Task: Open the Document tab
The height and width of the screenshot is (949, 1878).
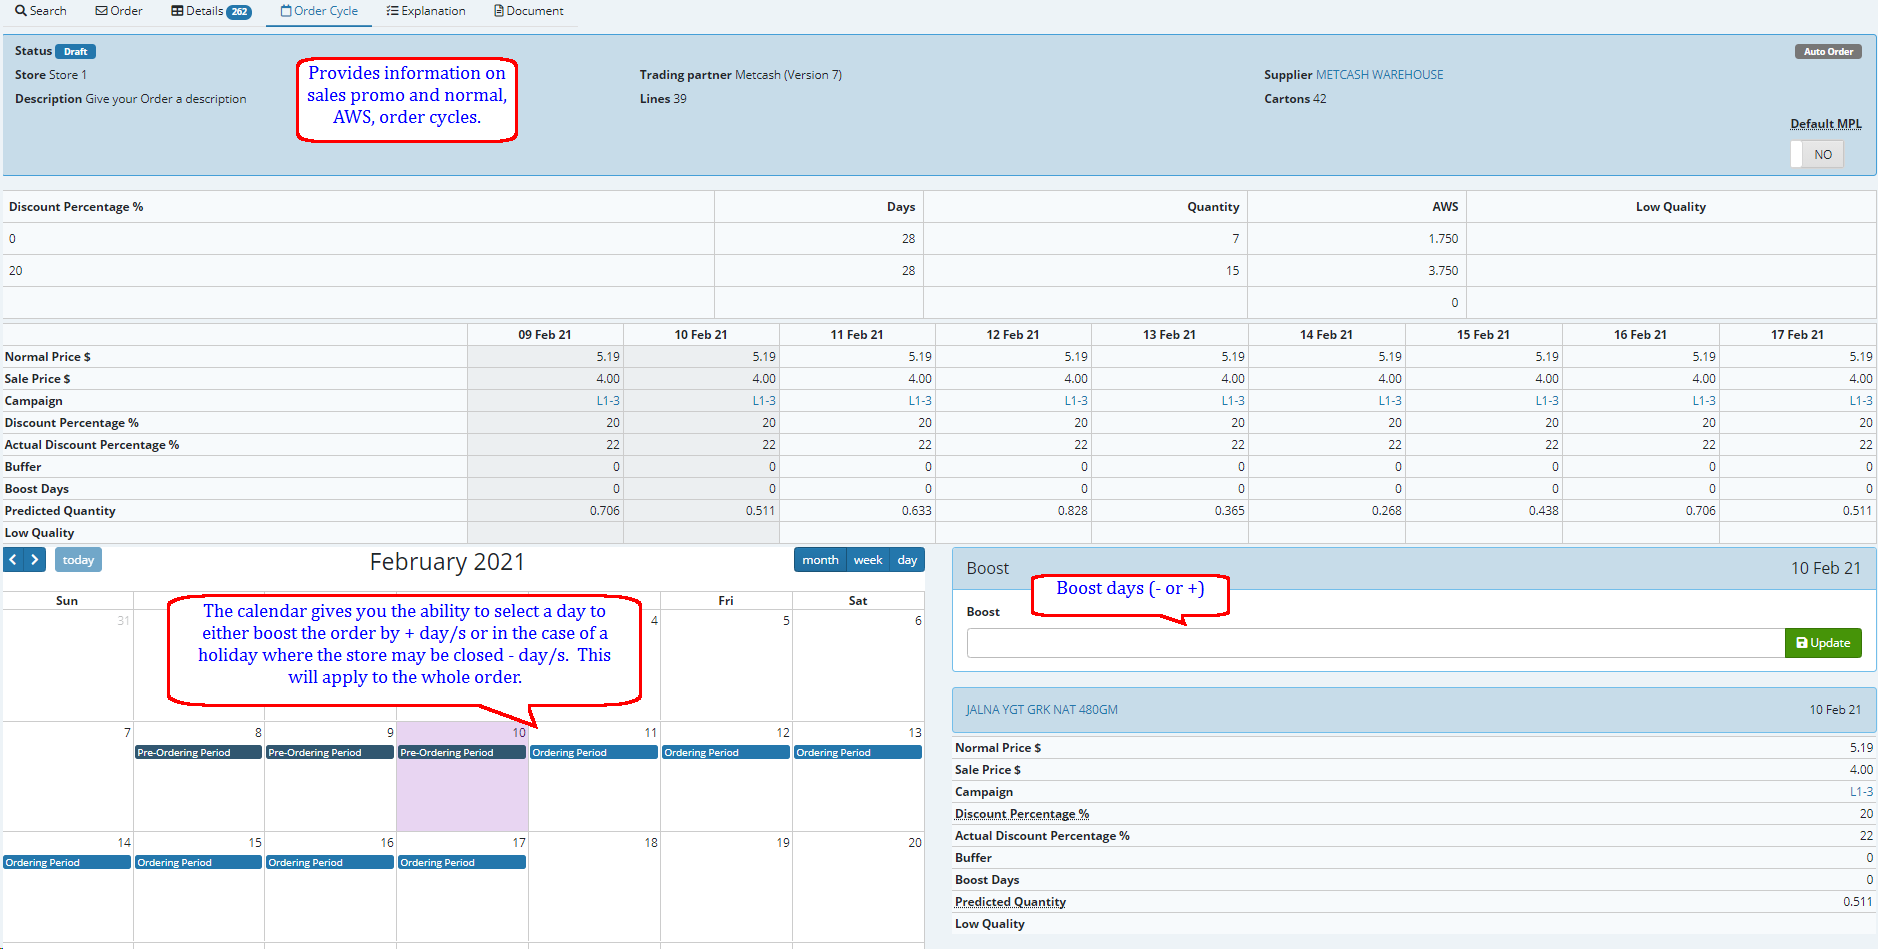Action: 529,11
